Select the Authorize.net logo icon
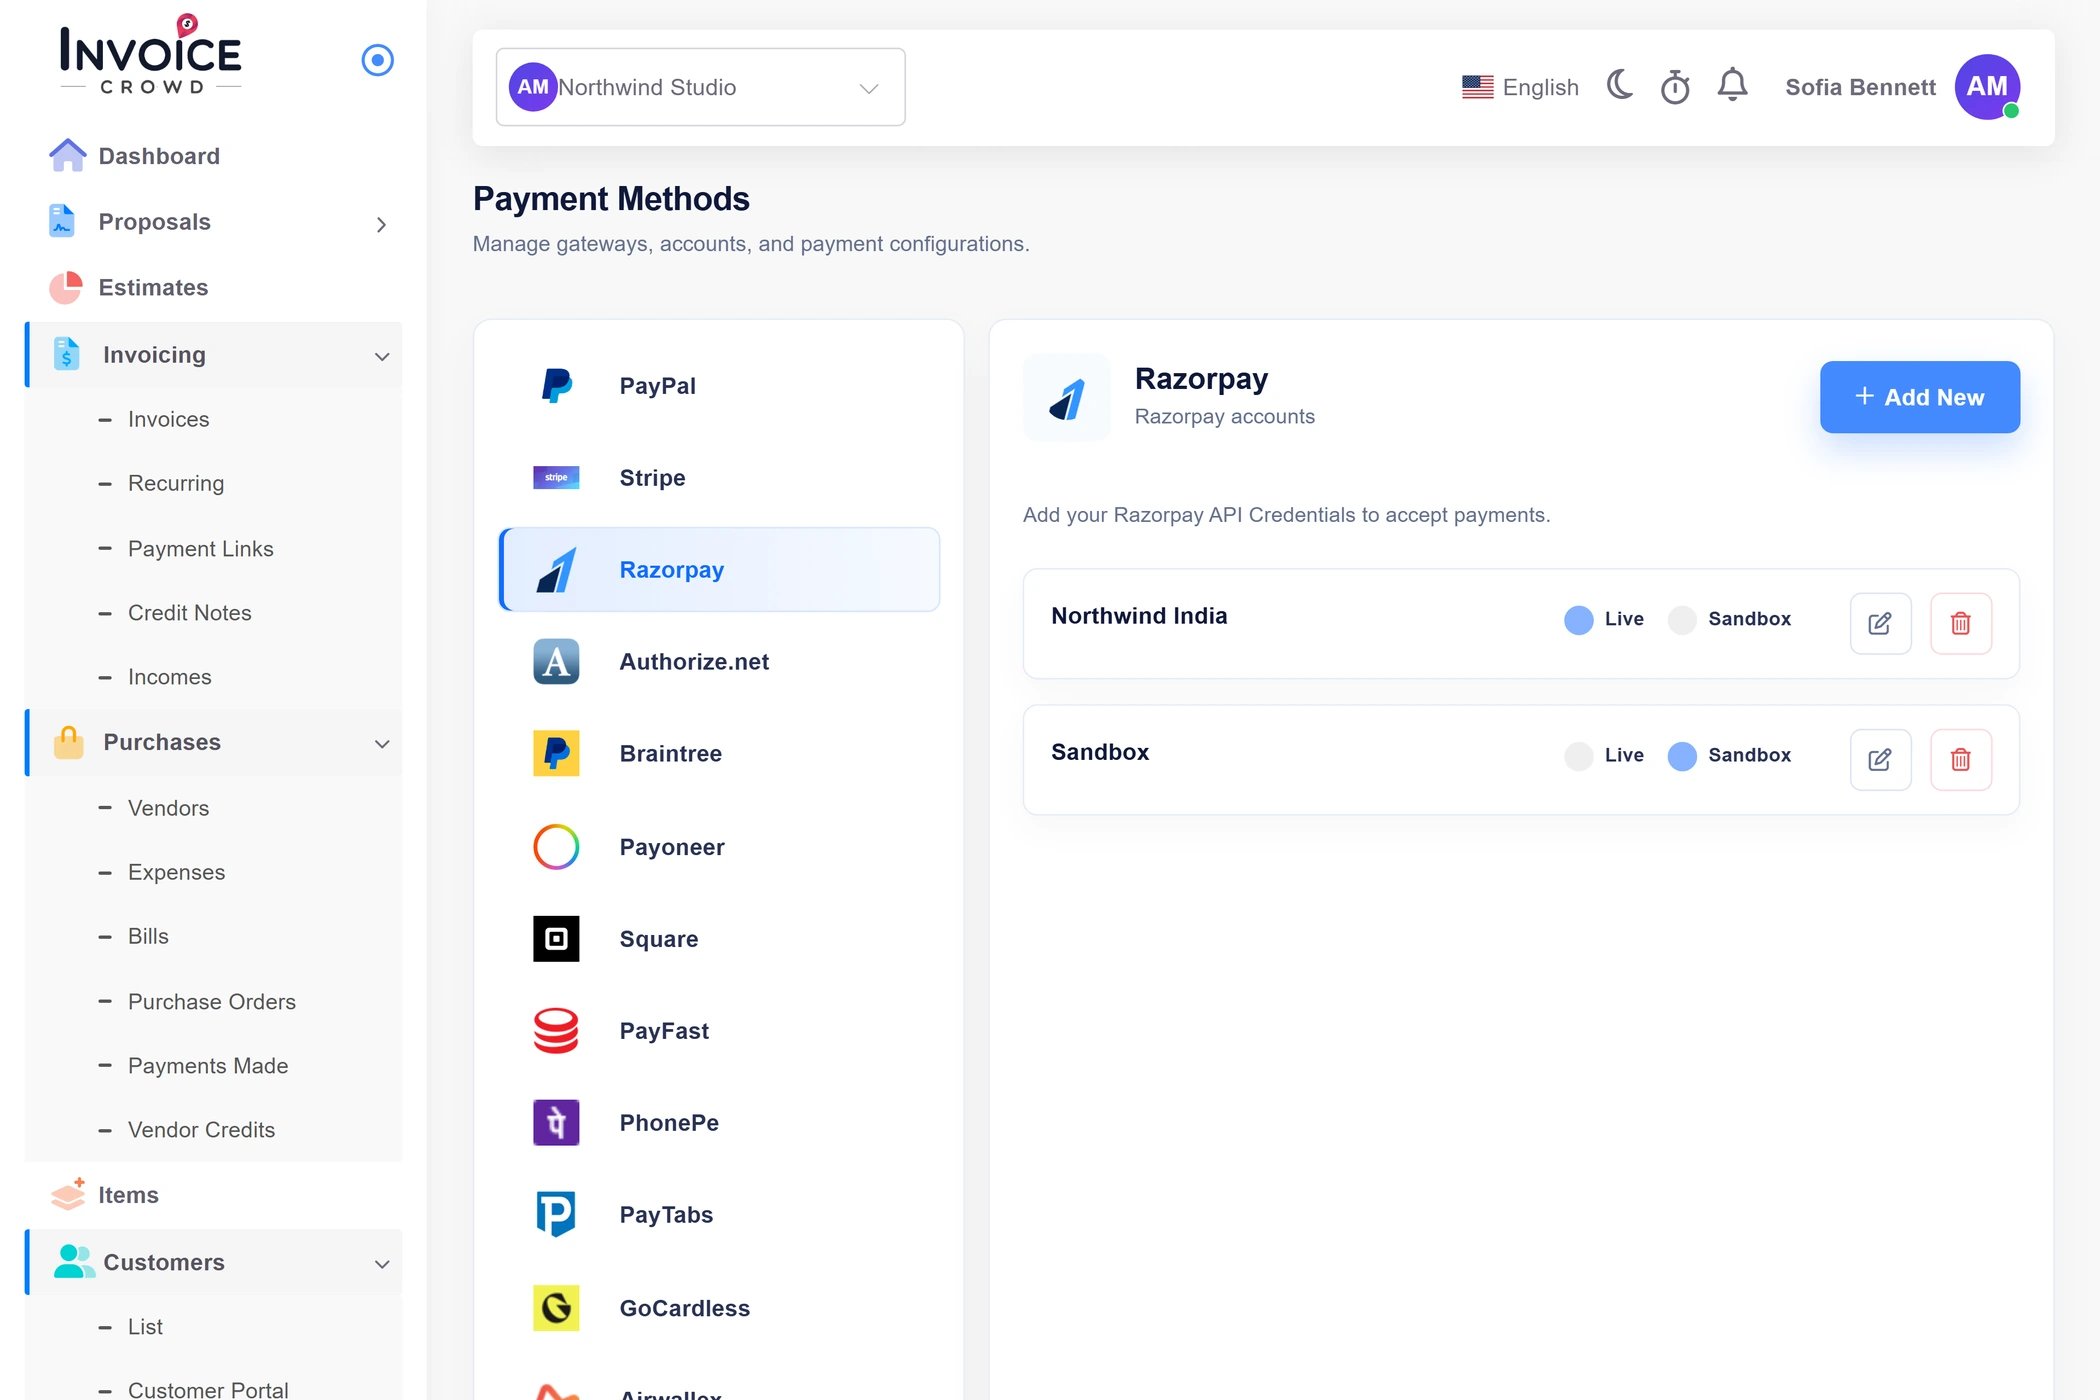 coord(556,661)
